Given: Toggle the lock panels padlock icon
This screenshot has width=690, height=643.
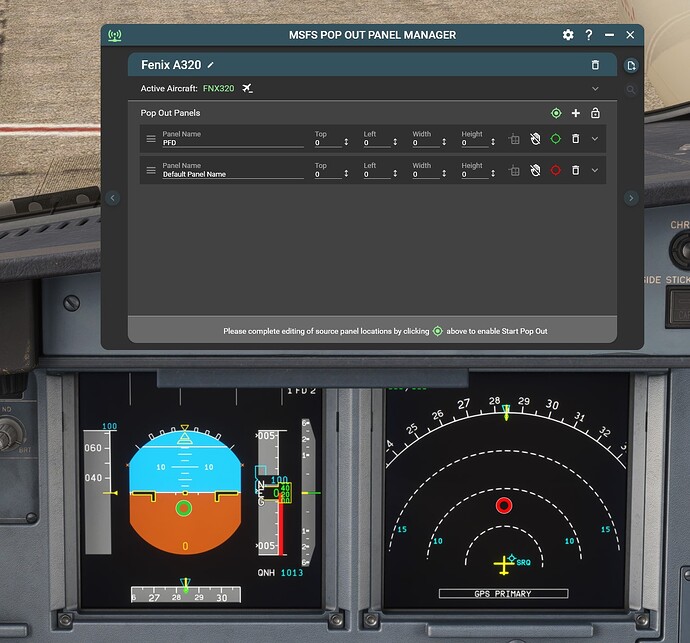Looking at the screenshot, I should pos(595,113).
